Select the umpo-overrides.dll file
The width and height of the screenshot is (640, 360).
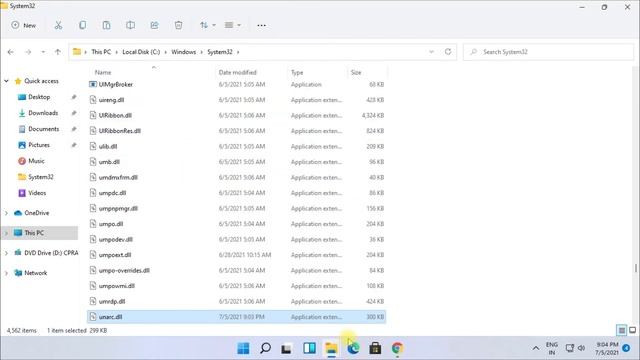point(237,271)
